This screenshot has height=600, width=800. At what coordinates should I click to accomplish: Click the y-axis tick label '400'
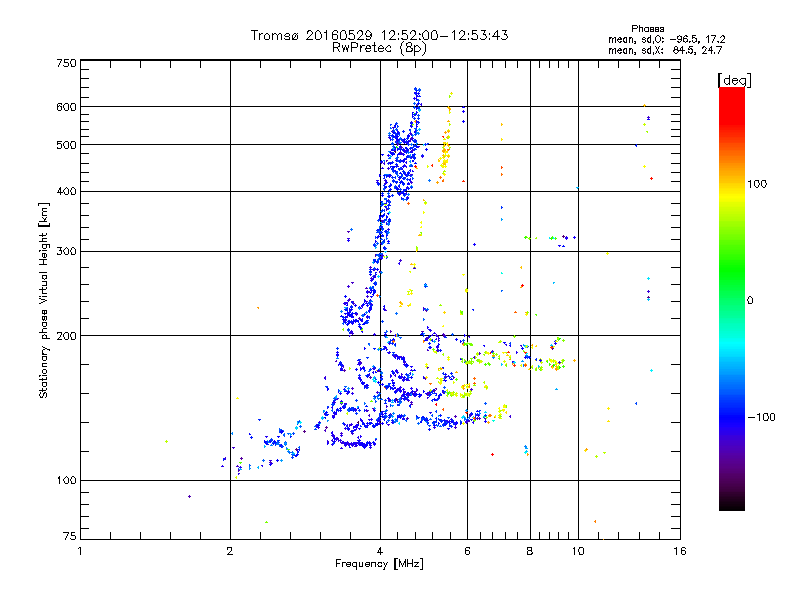[x=67, y=191]
